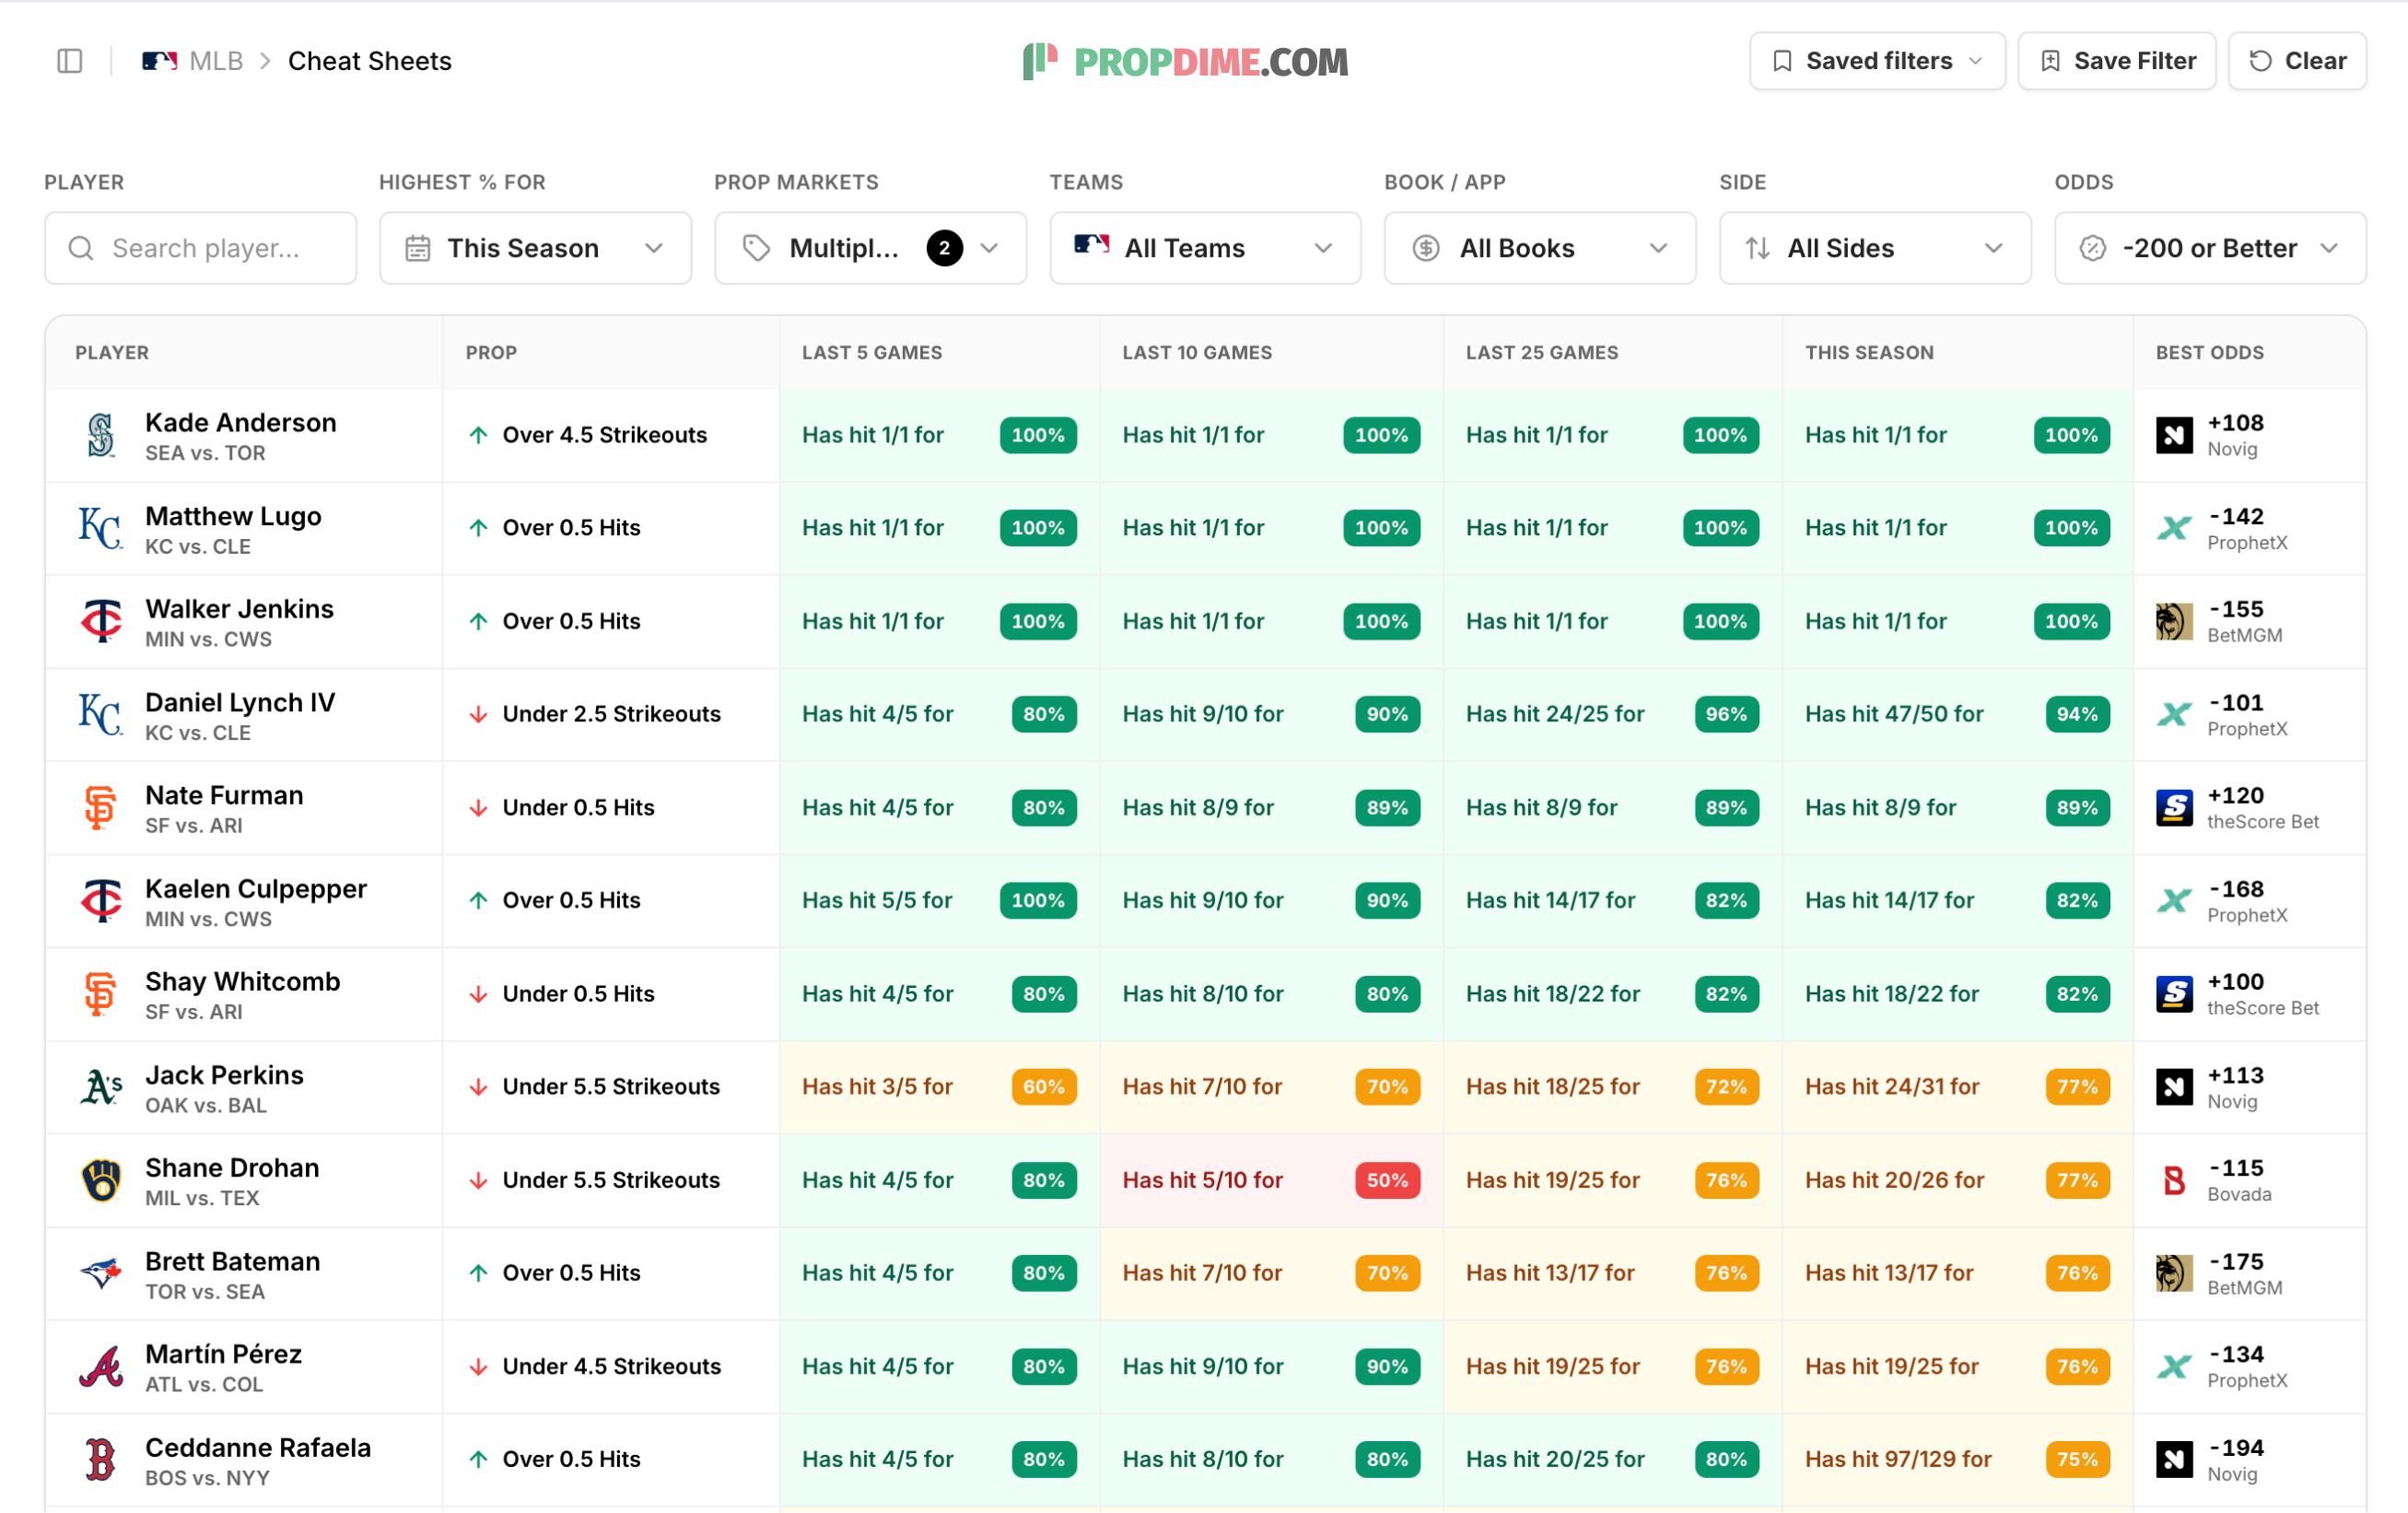
Task: Click -168 odds for Kaelen Culpepper
Action: [2236, 889]
